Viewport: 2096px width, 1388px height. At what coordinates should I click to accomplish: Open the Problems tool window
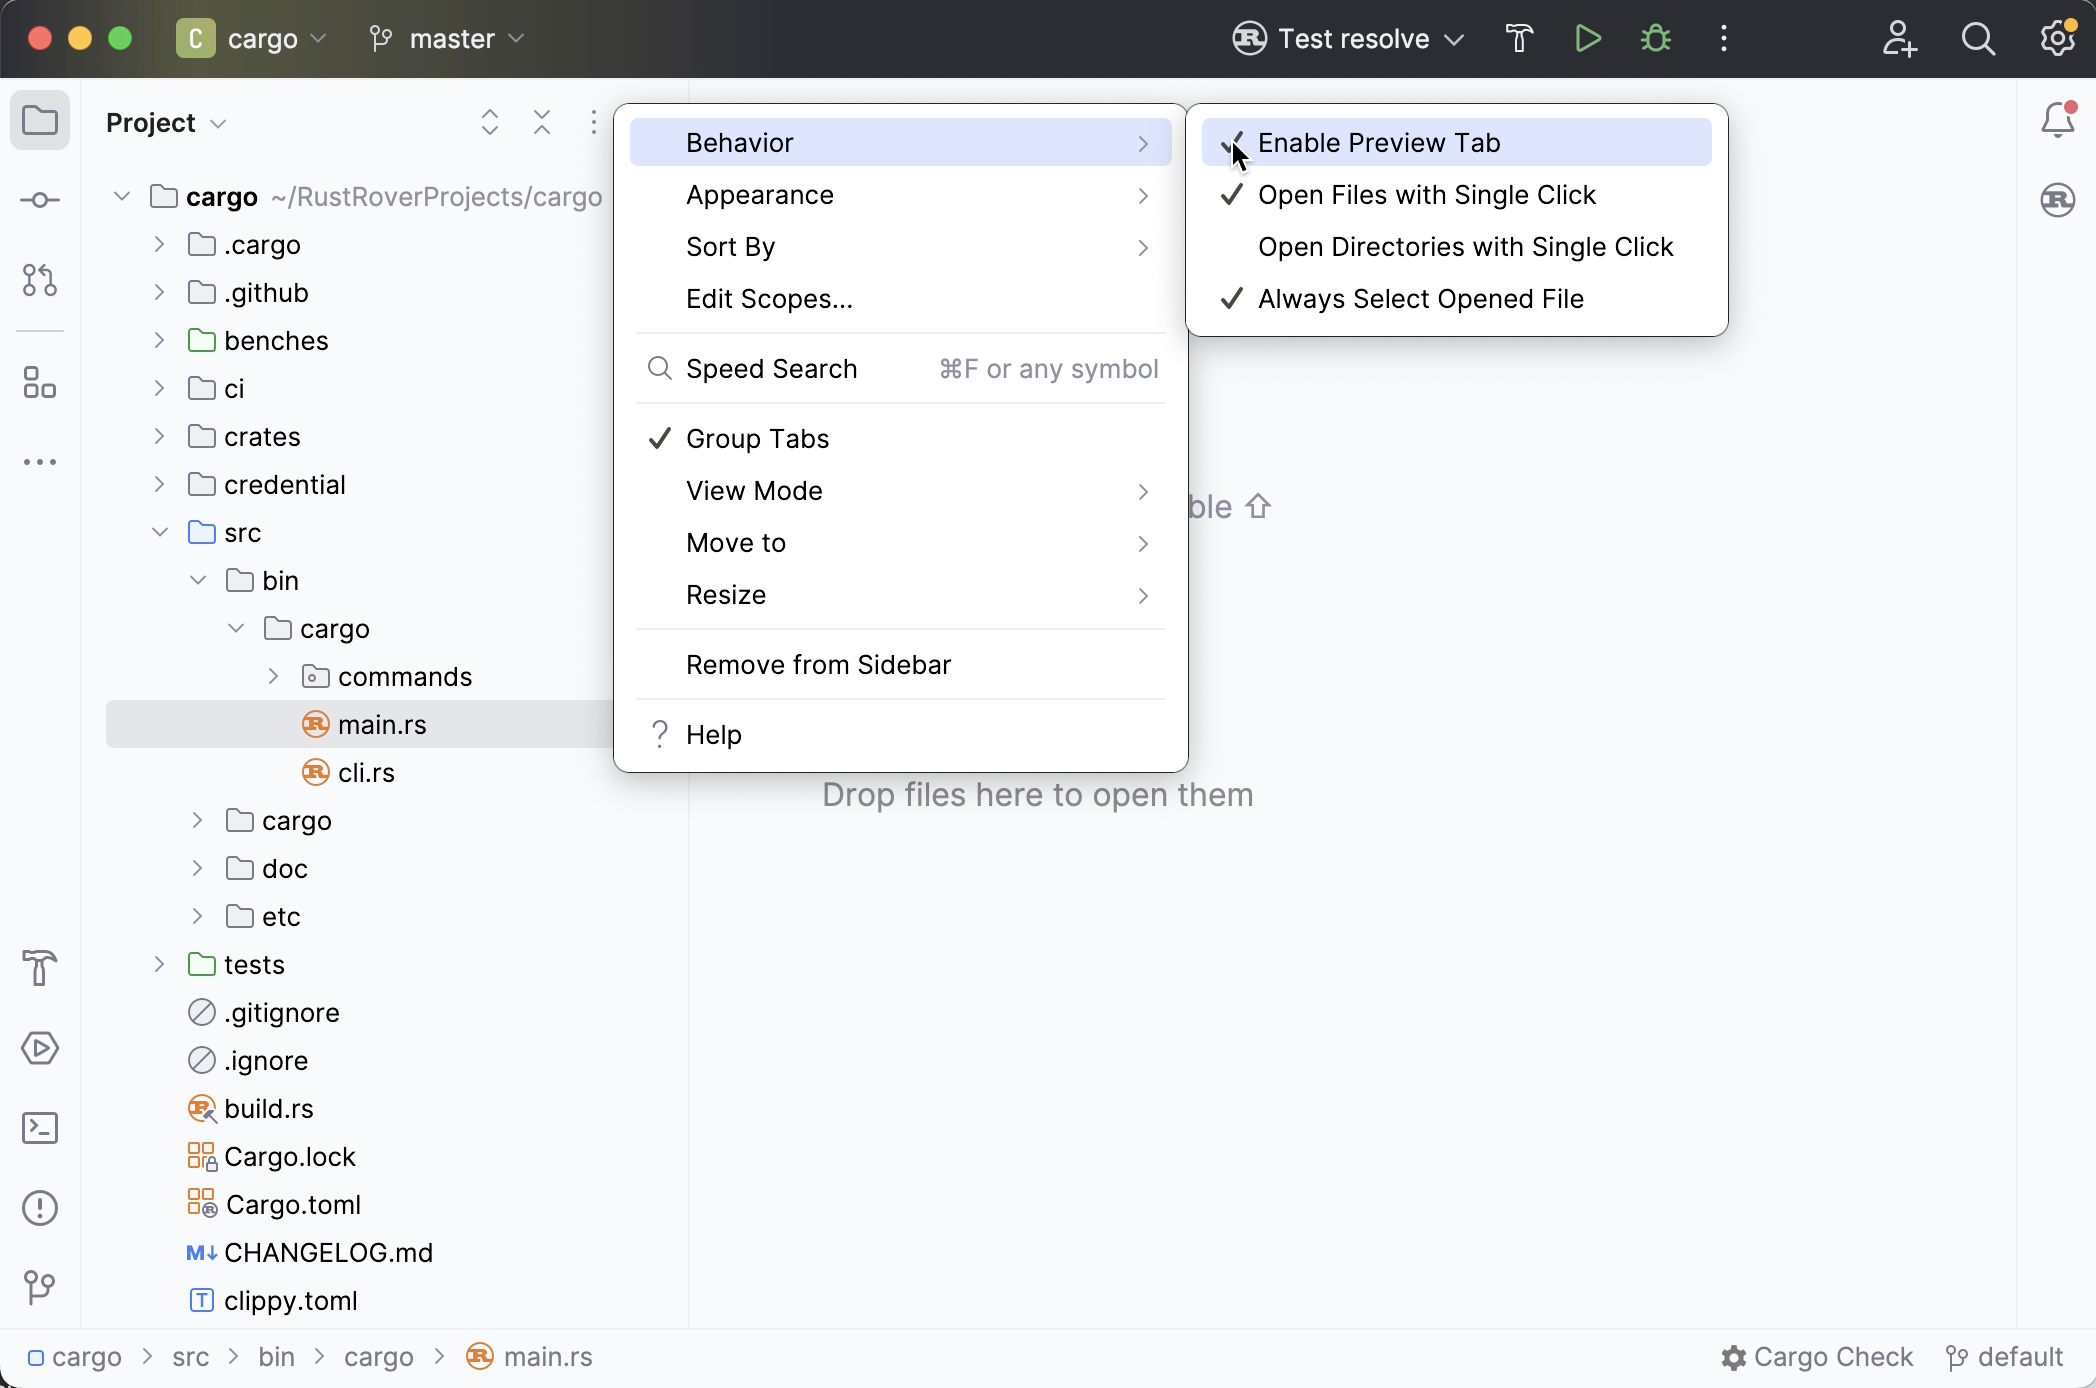tap(40, 1208)
